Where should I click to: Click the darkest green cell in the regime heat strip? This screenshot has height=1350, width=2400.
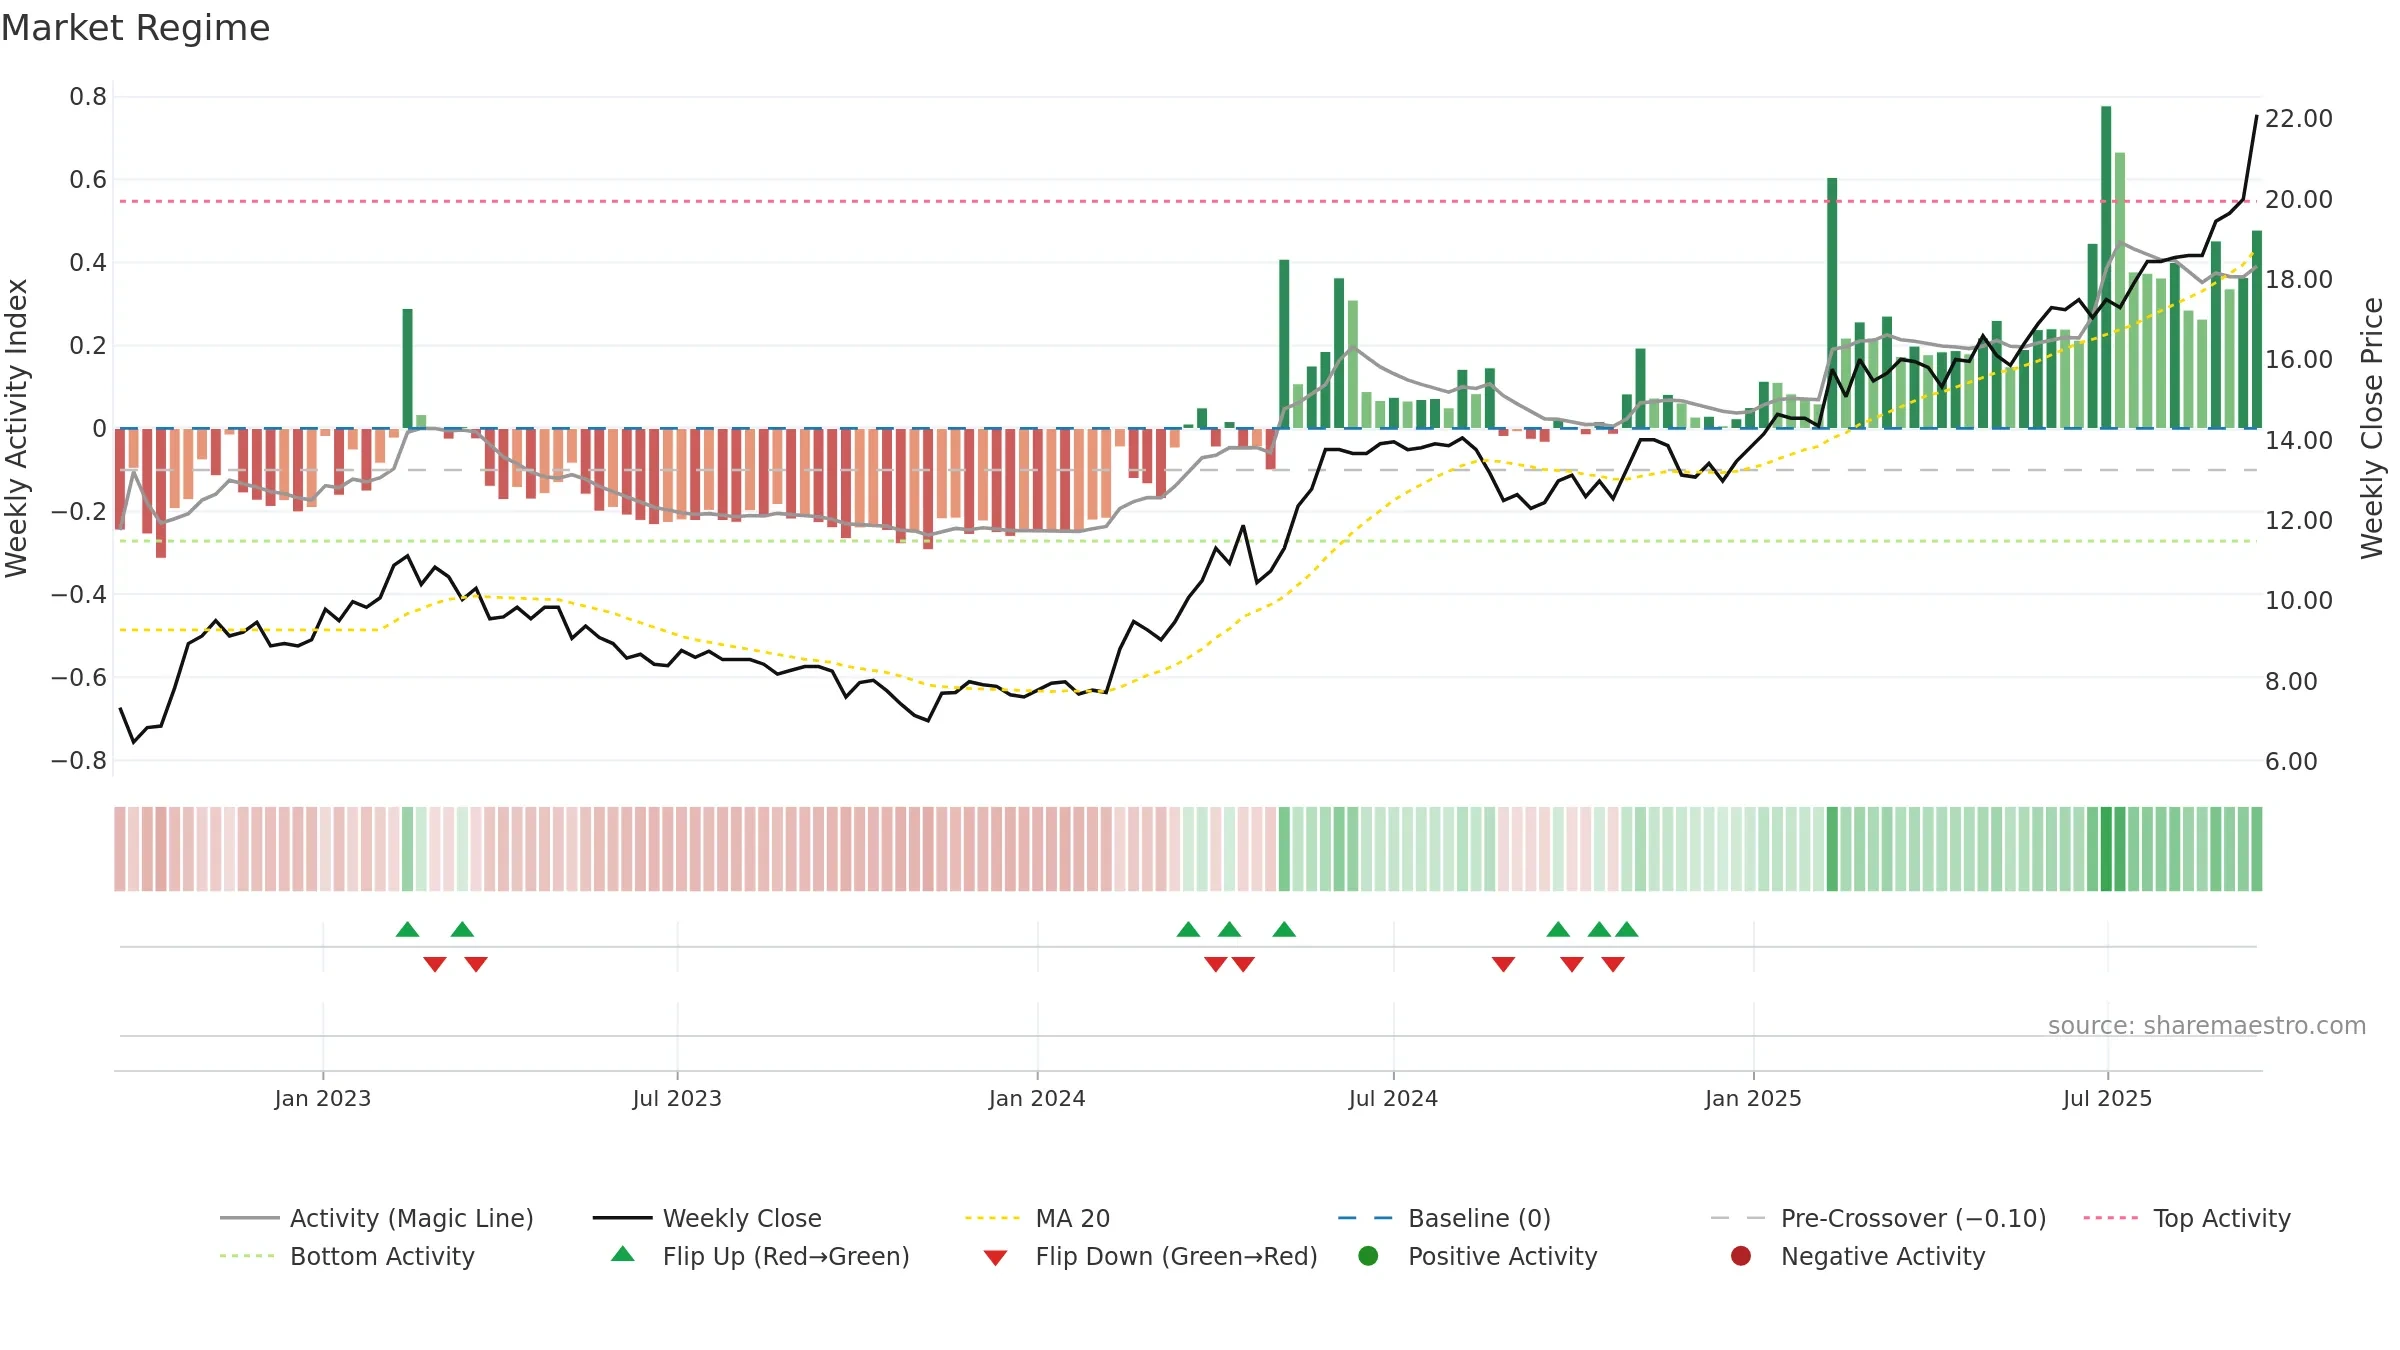[x=2106, y=849]
